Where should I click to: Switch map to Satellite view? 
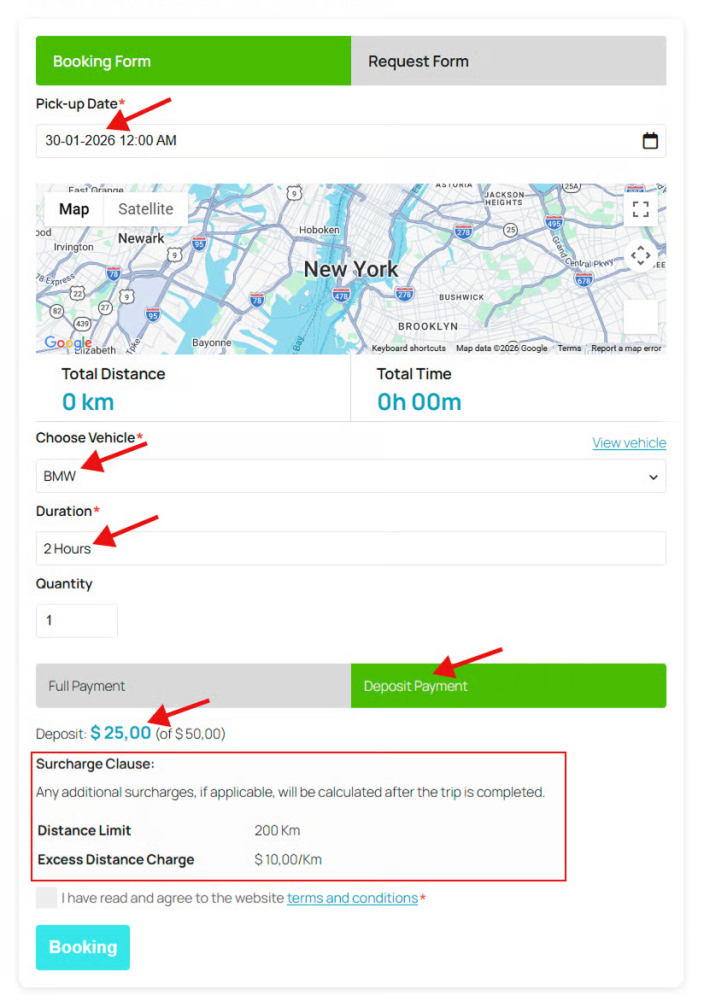[x=146, y=209]
